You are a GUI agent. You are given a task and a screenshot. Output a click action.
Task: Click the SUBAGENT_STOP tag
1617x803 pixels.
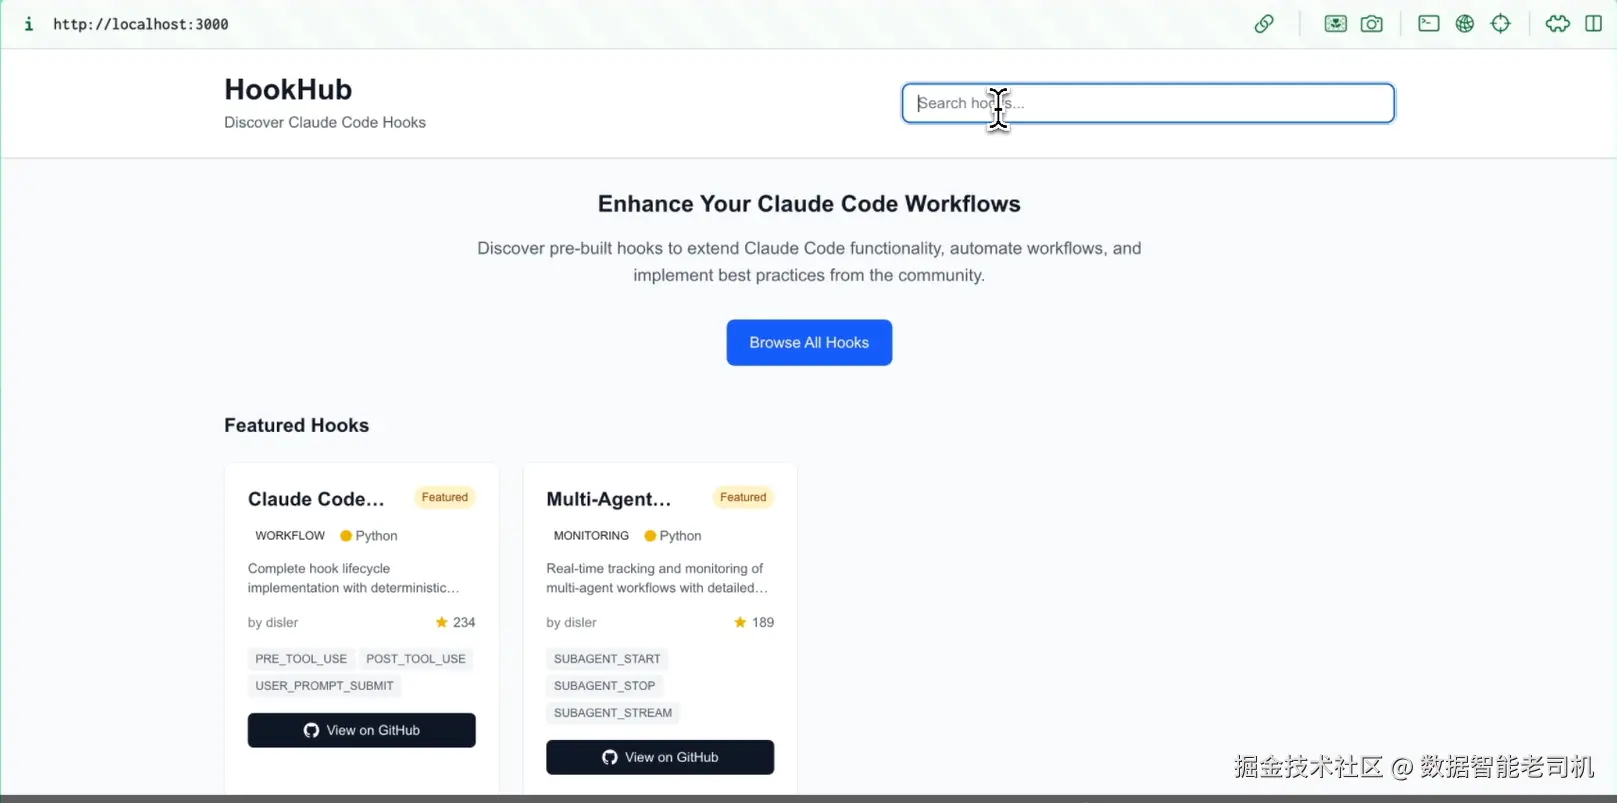click(x=604, y=686)
